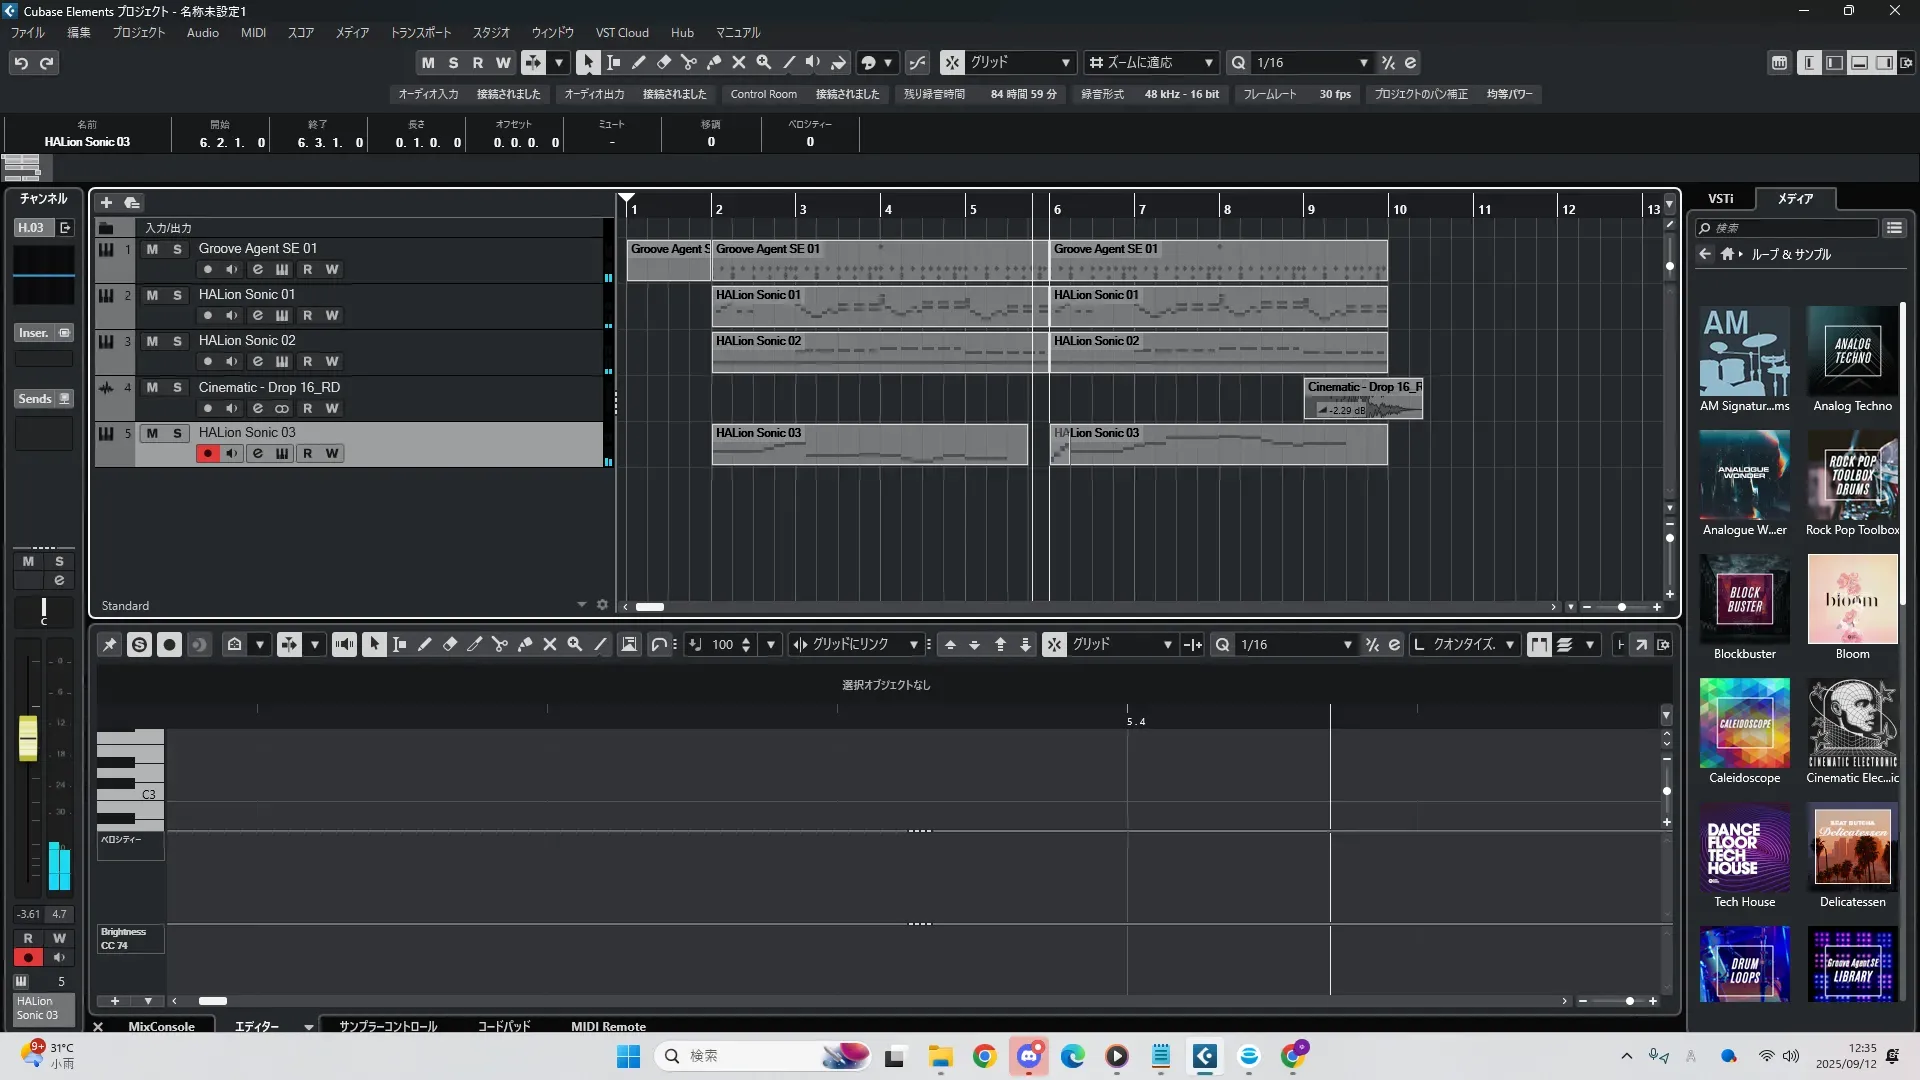This screenshot has width=1920, height=1080.
Task: Select the Eraser tool in project toolbar
Action: [x=664, y=62]
